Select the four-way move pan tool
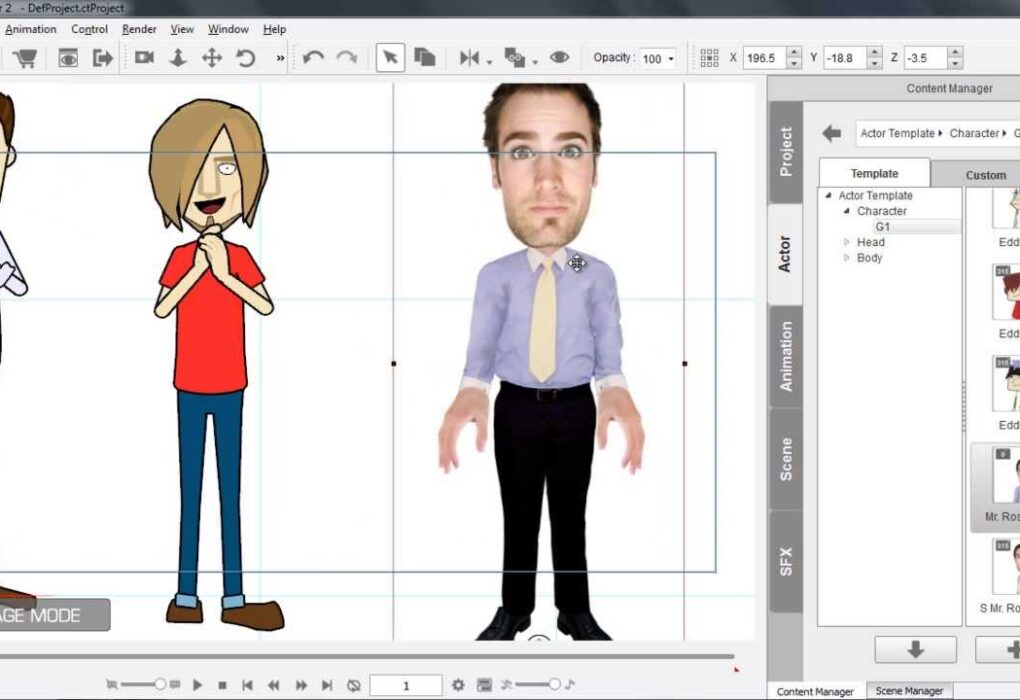Viewport: 1020px width, 700px height. [212, 58]
